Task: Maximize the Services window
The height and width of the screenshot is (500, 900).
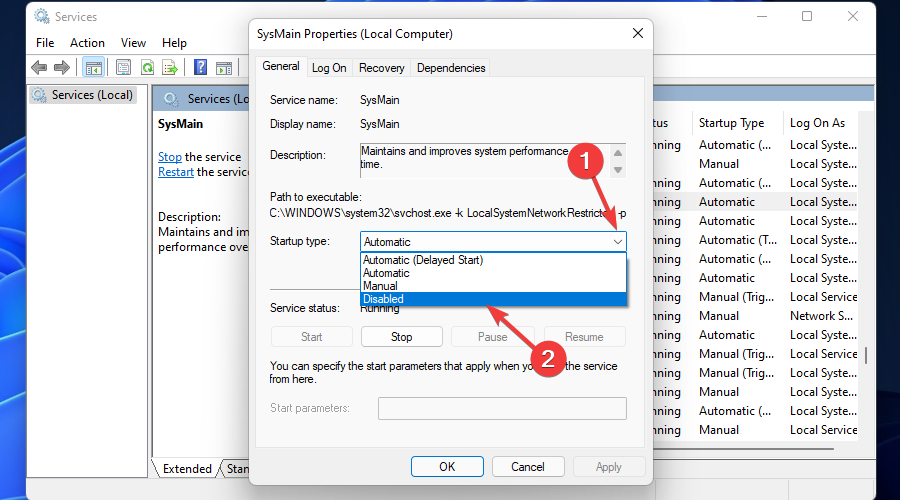Action: [807, 17]
